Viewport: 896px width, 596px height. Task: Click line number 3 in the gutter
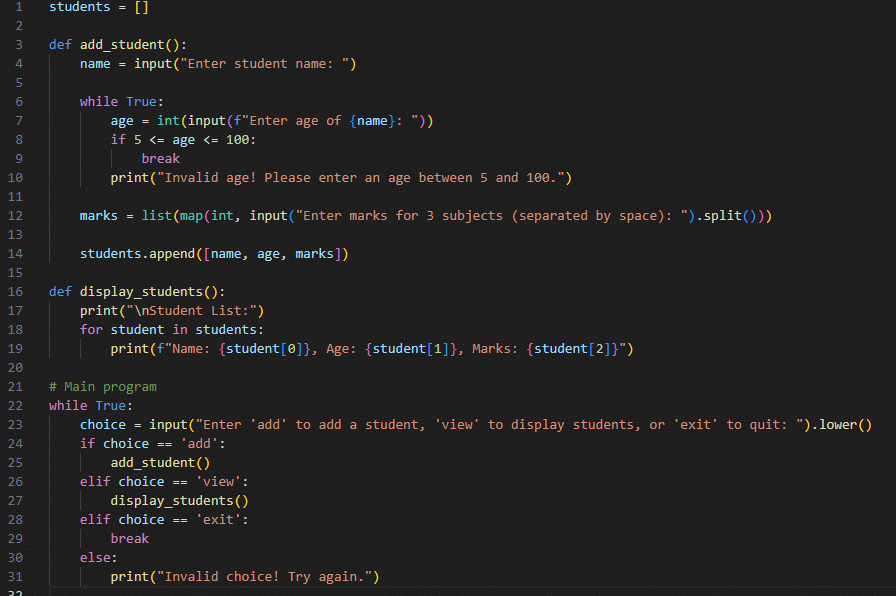(19, 45)
